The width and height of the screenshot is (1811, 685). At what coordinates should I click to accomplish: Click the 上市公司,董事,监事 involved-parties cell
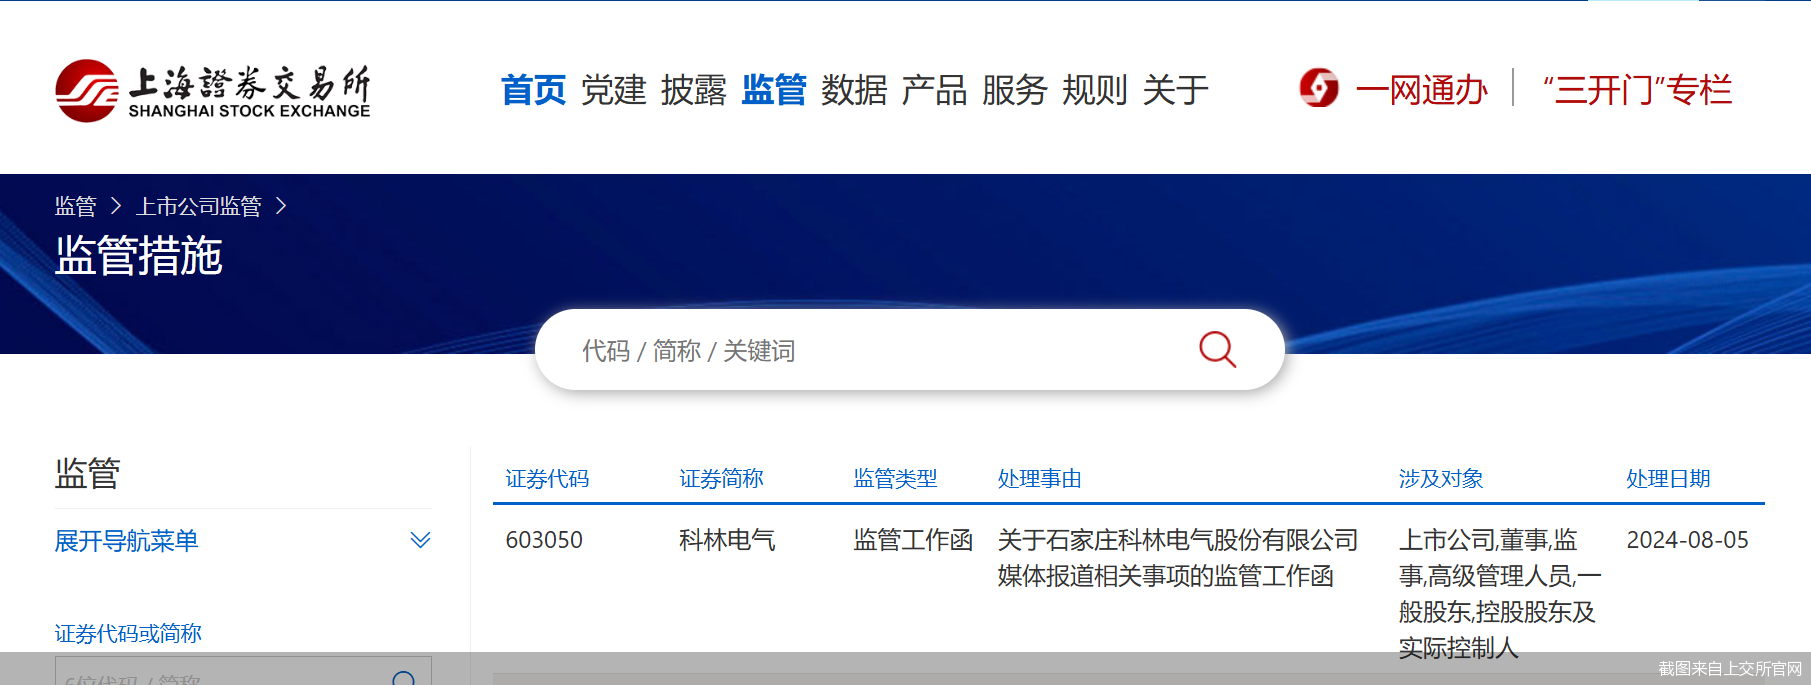[x=1500, y=594]
